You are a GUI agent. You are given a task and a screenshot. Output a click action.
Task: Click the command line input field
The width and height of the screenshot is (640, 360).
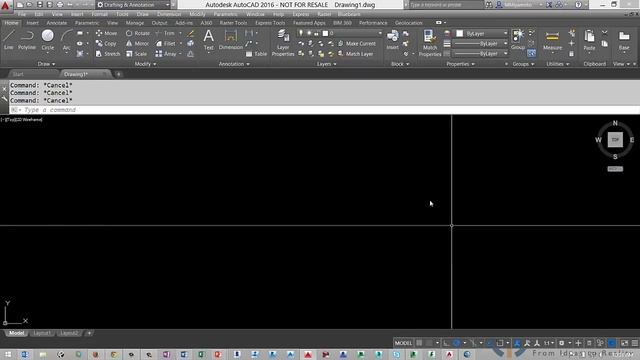coord(324,110)
